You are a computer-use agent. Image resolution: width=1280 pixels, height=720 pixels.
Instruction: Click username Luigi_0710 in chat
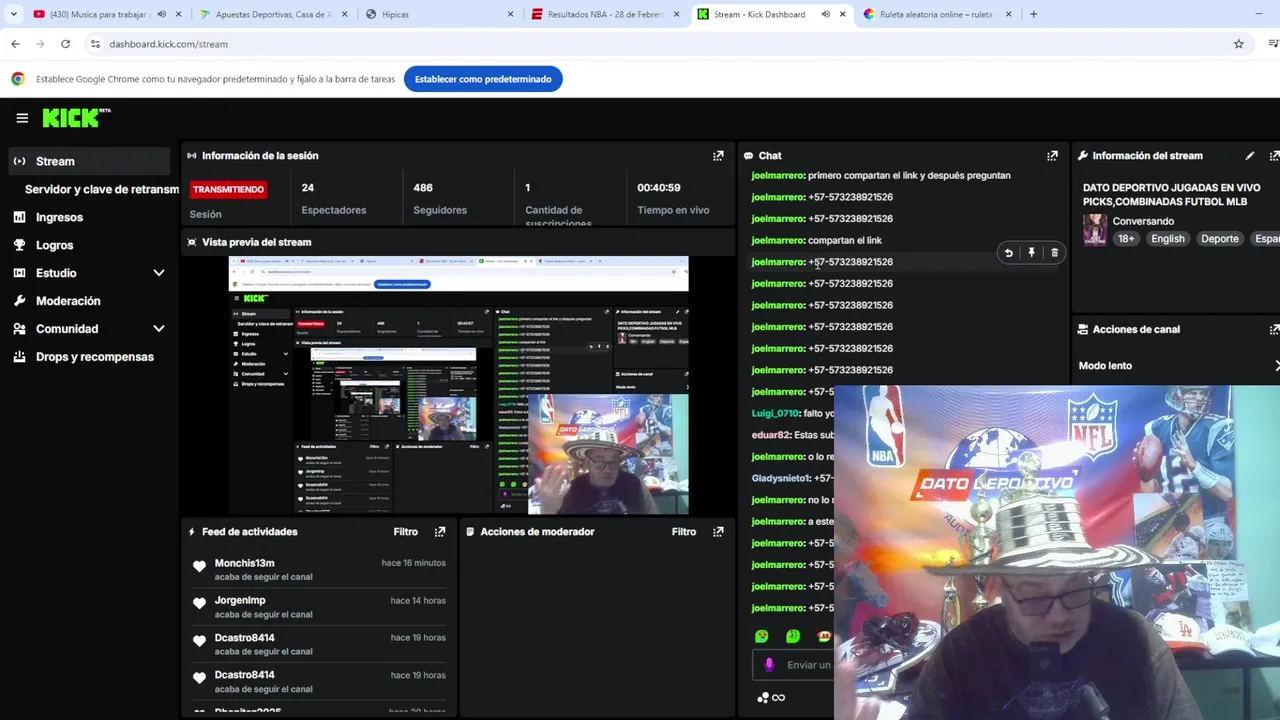775,413
